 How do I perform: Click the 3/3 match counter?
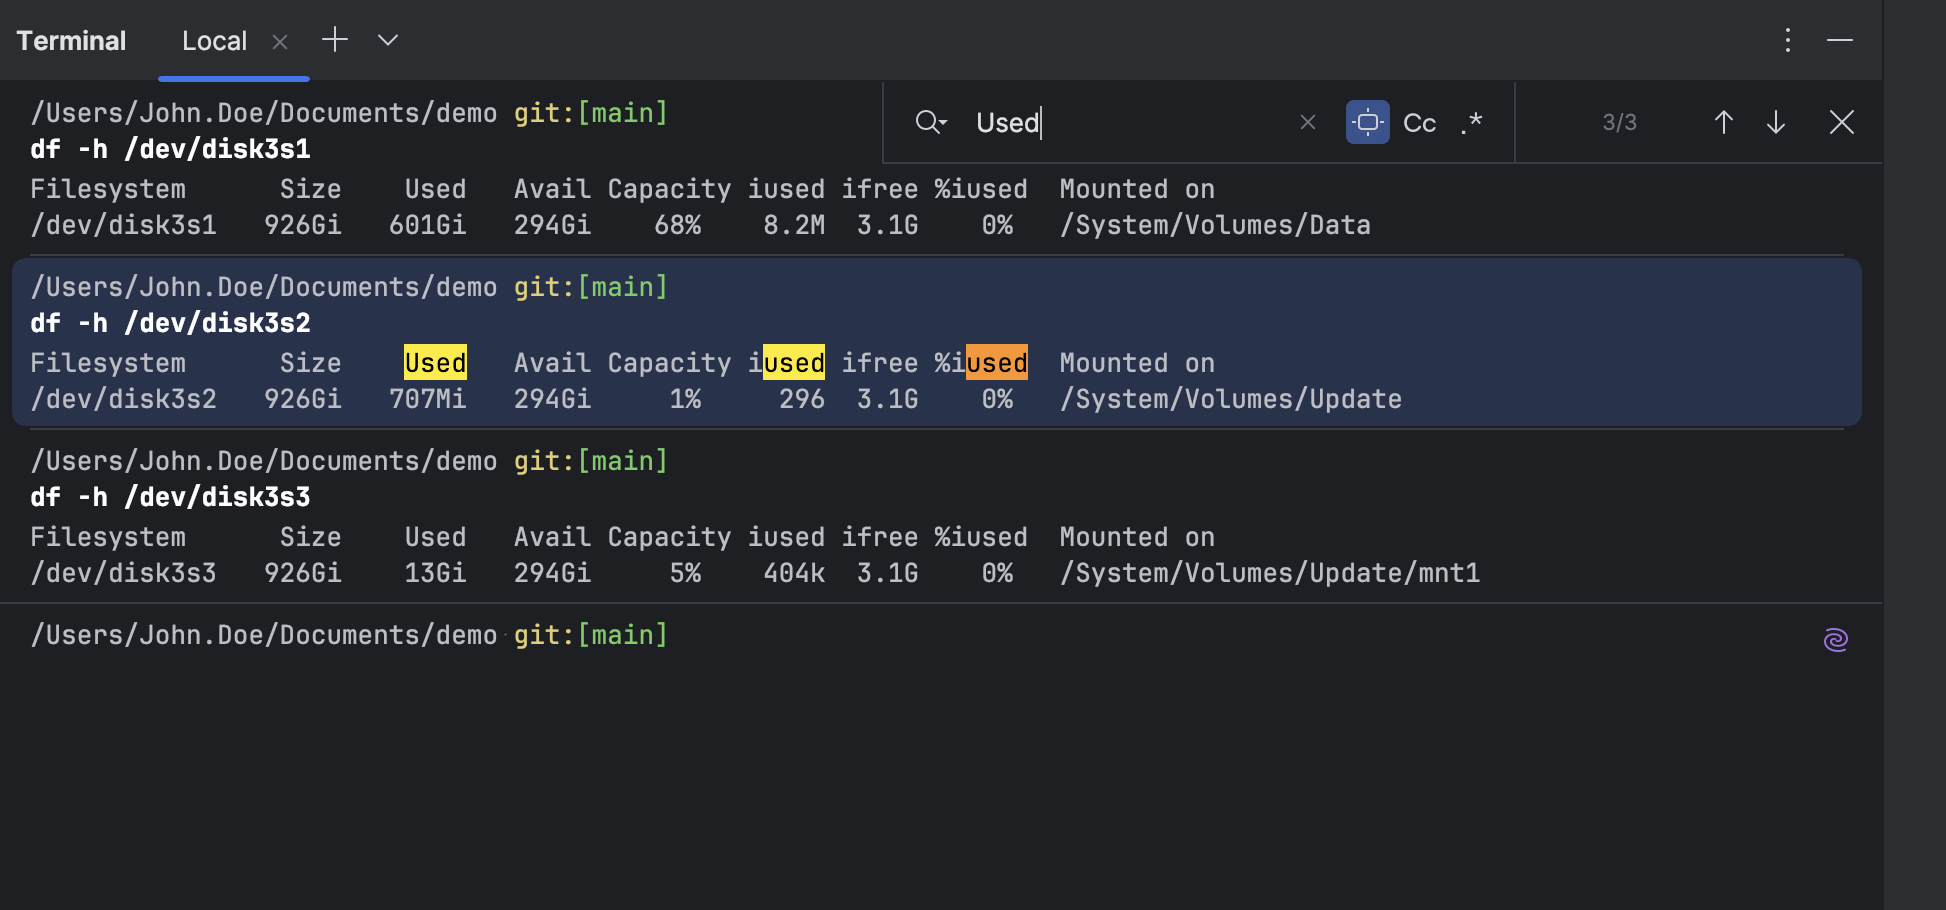(x=1620, y=122)
